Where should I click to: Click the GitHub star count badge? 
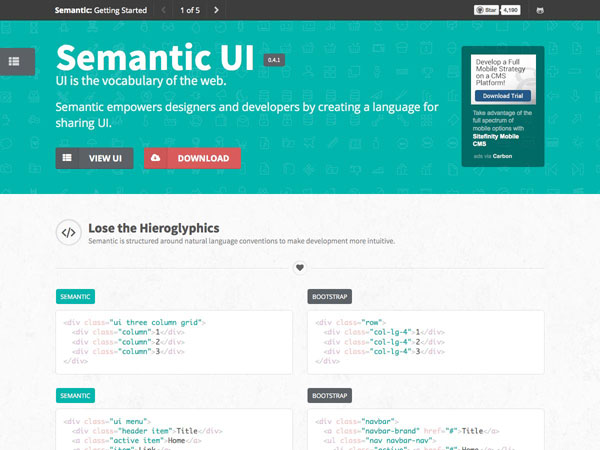[x=510, y=10]
